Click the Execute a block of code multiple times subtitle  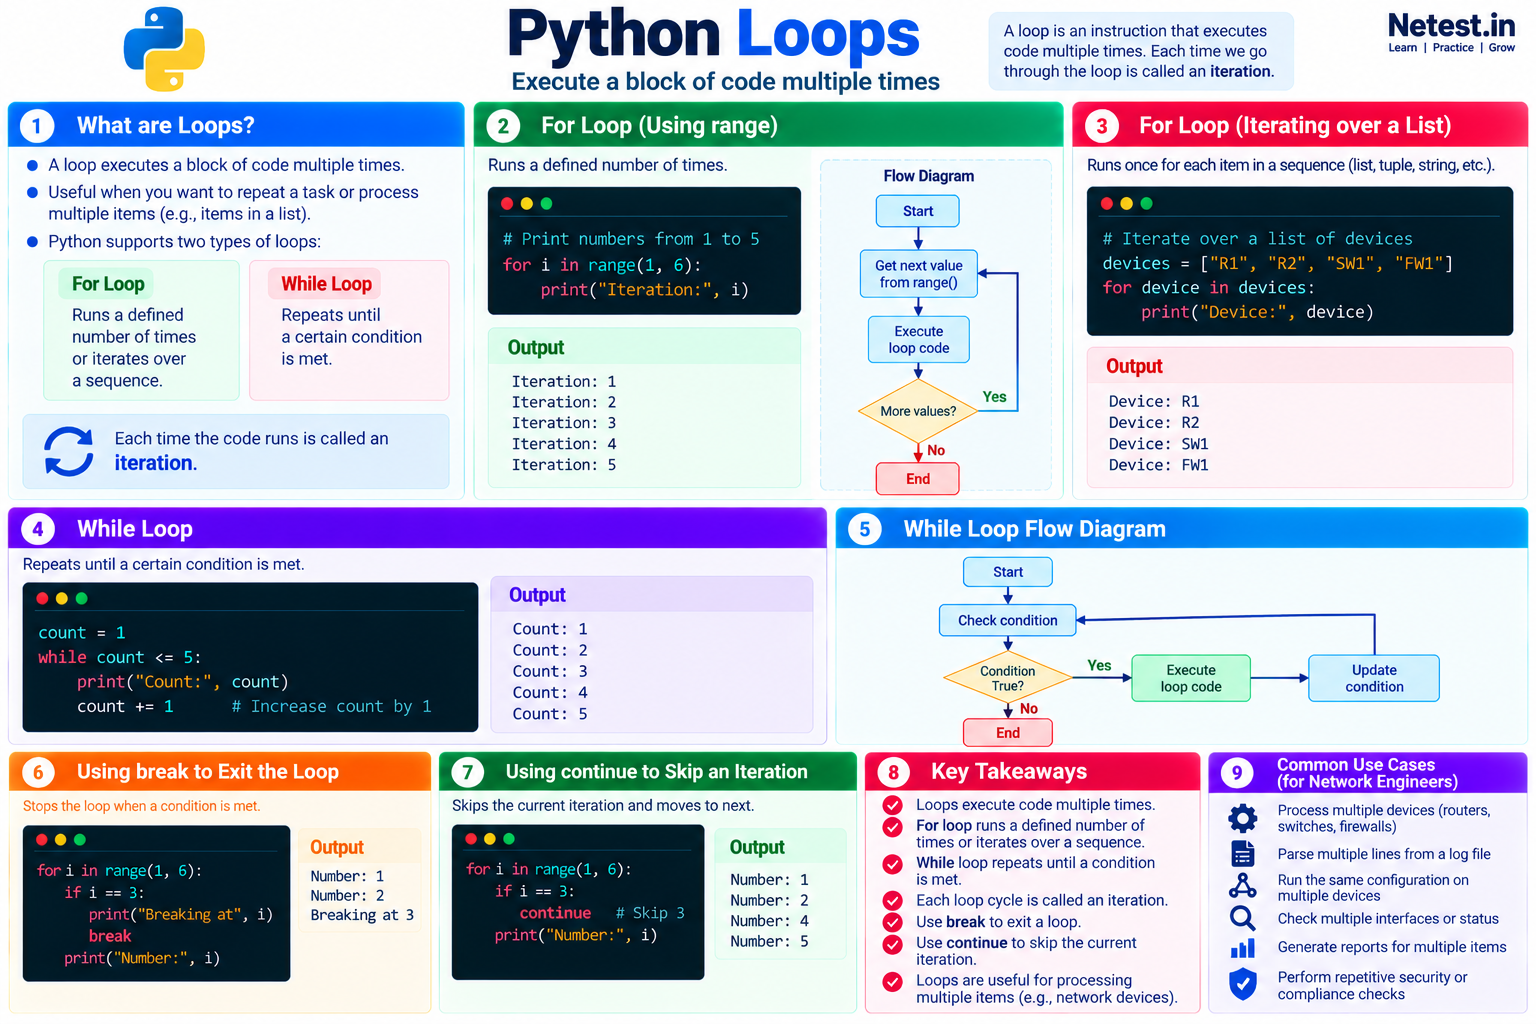725,82
